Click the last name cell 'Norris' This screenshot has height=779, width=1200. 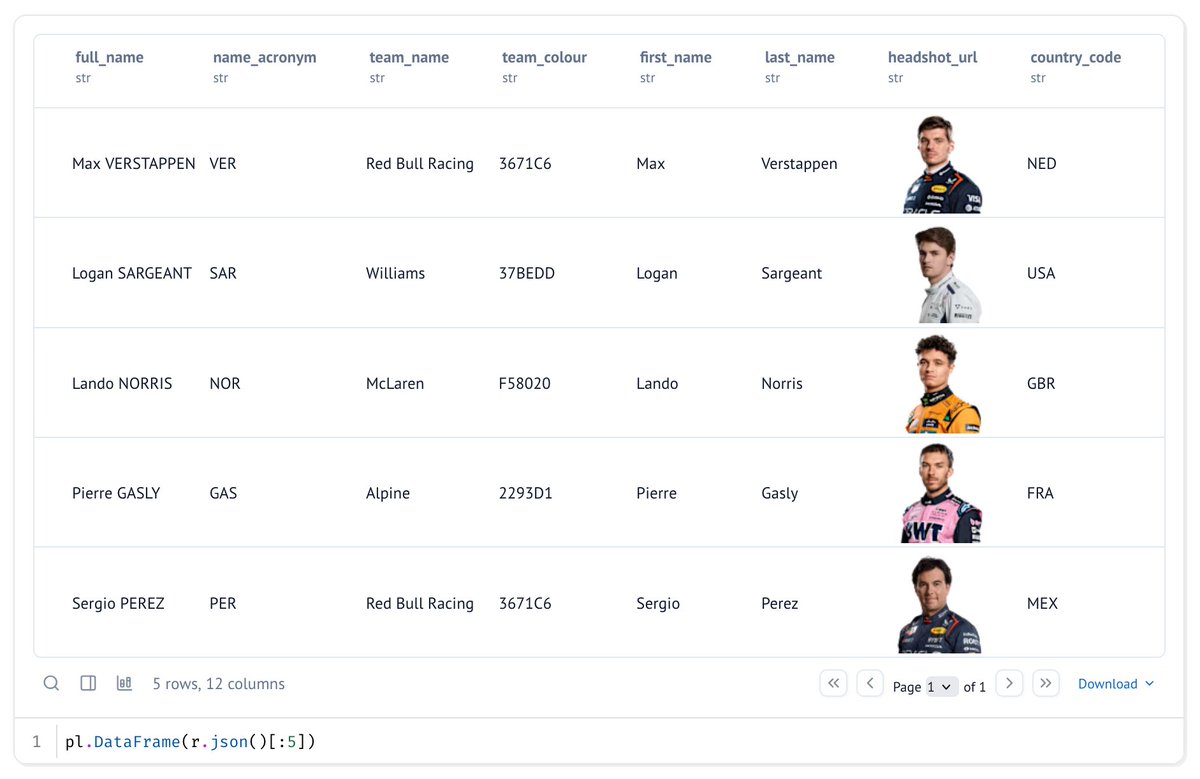point(782,383)
